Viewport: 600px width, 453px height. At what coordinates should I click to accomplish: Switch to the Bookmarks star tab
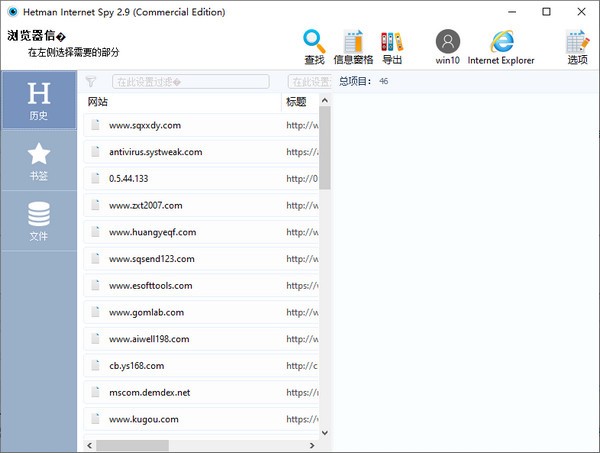pyautogui.click(x=38, y=160)
